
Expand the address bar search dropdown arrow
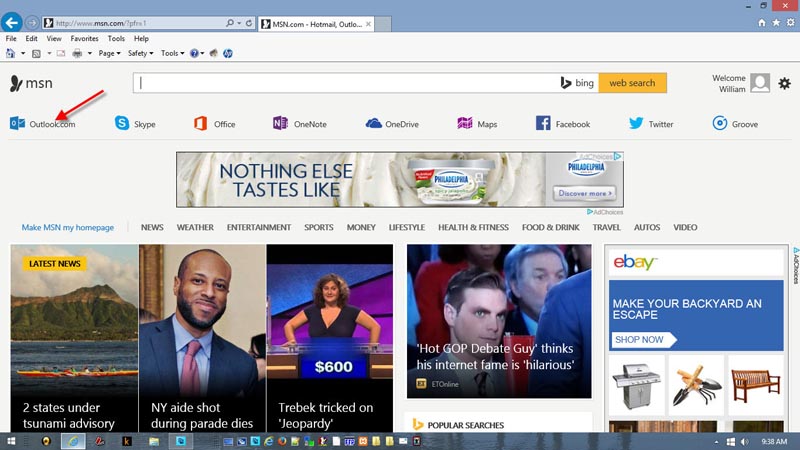point(239,23)
